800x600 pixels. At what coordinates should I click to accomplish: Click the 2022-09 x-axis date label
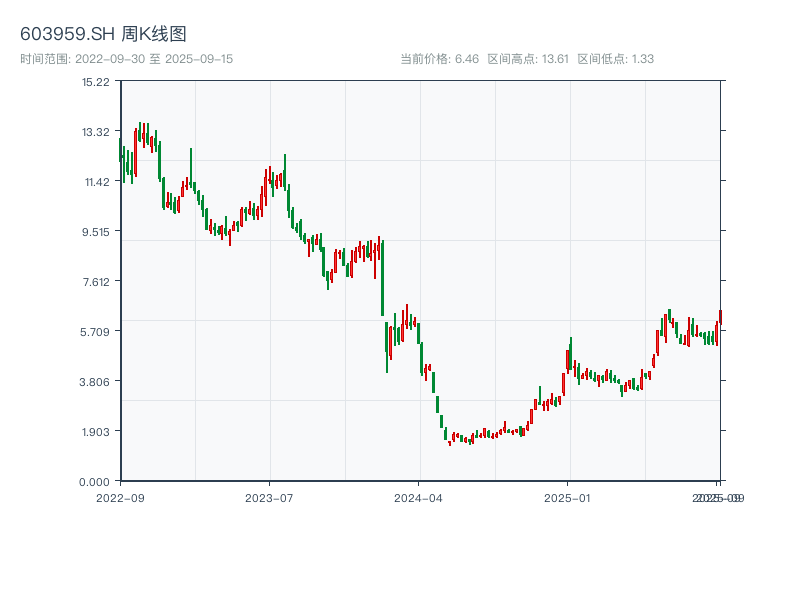tap(120, 497)
